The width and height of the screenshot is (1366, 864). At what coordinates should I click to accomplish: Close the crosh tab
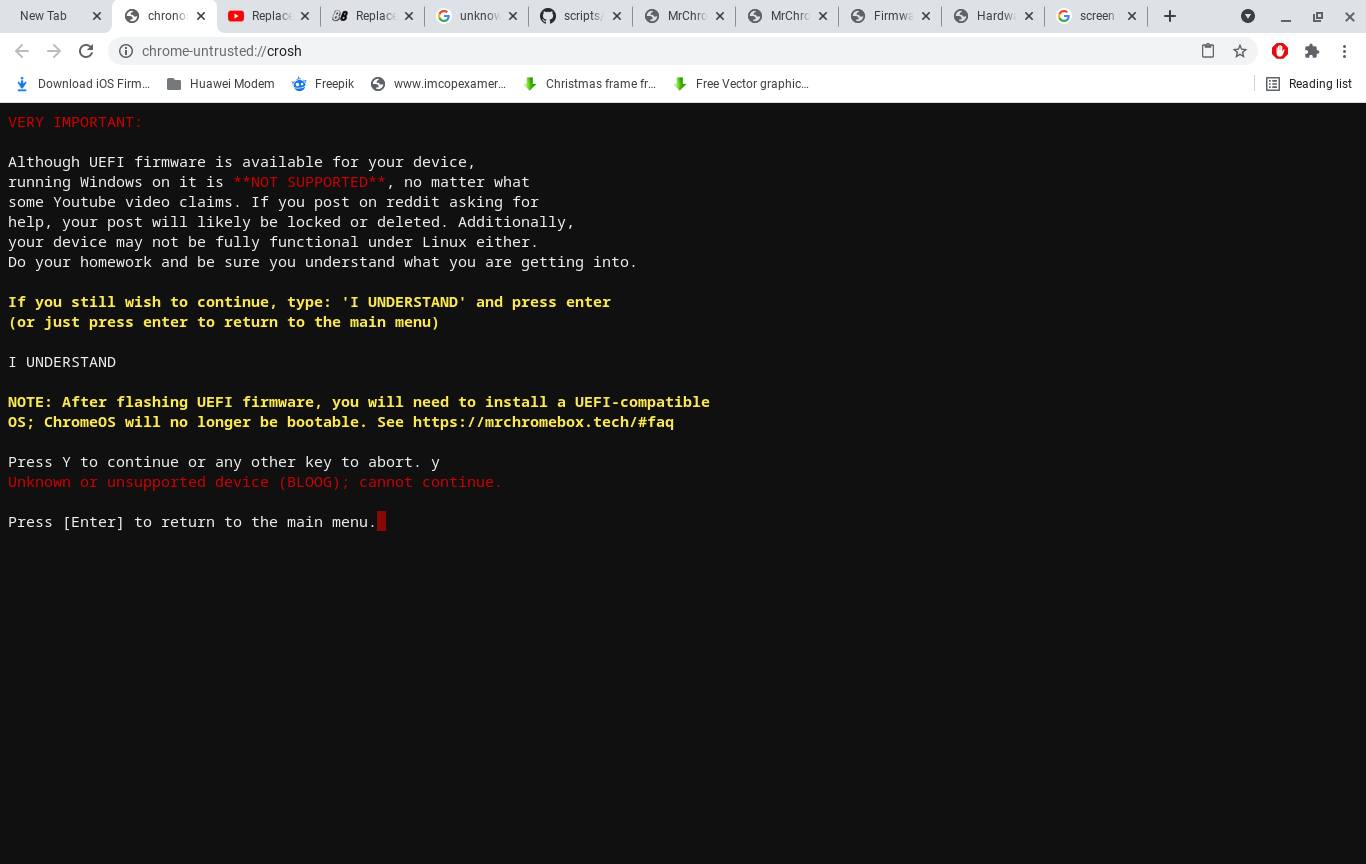[x=201, y=16]
